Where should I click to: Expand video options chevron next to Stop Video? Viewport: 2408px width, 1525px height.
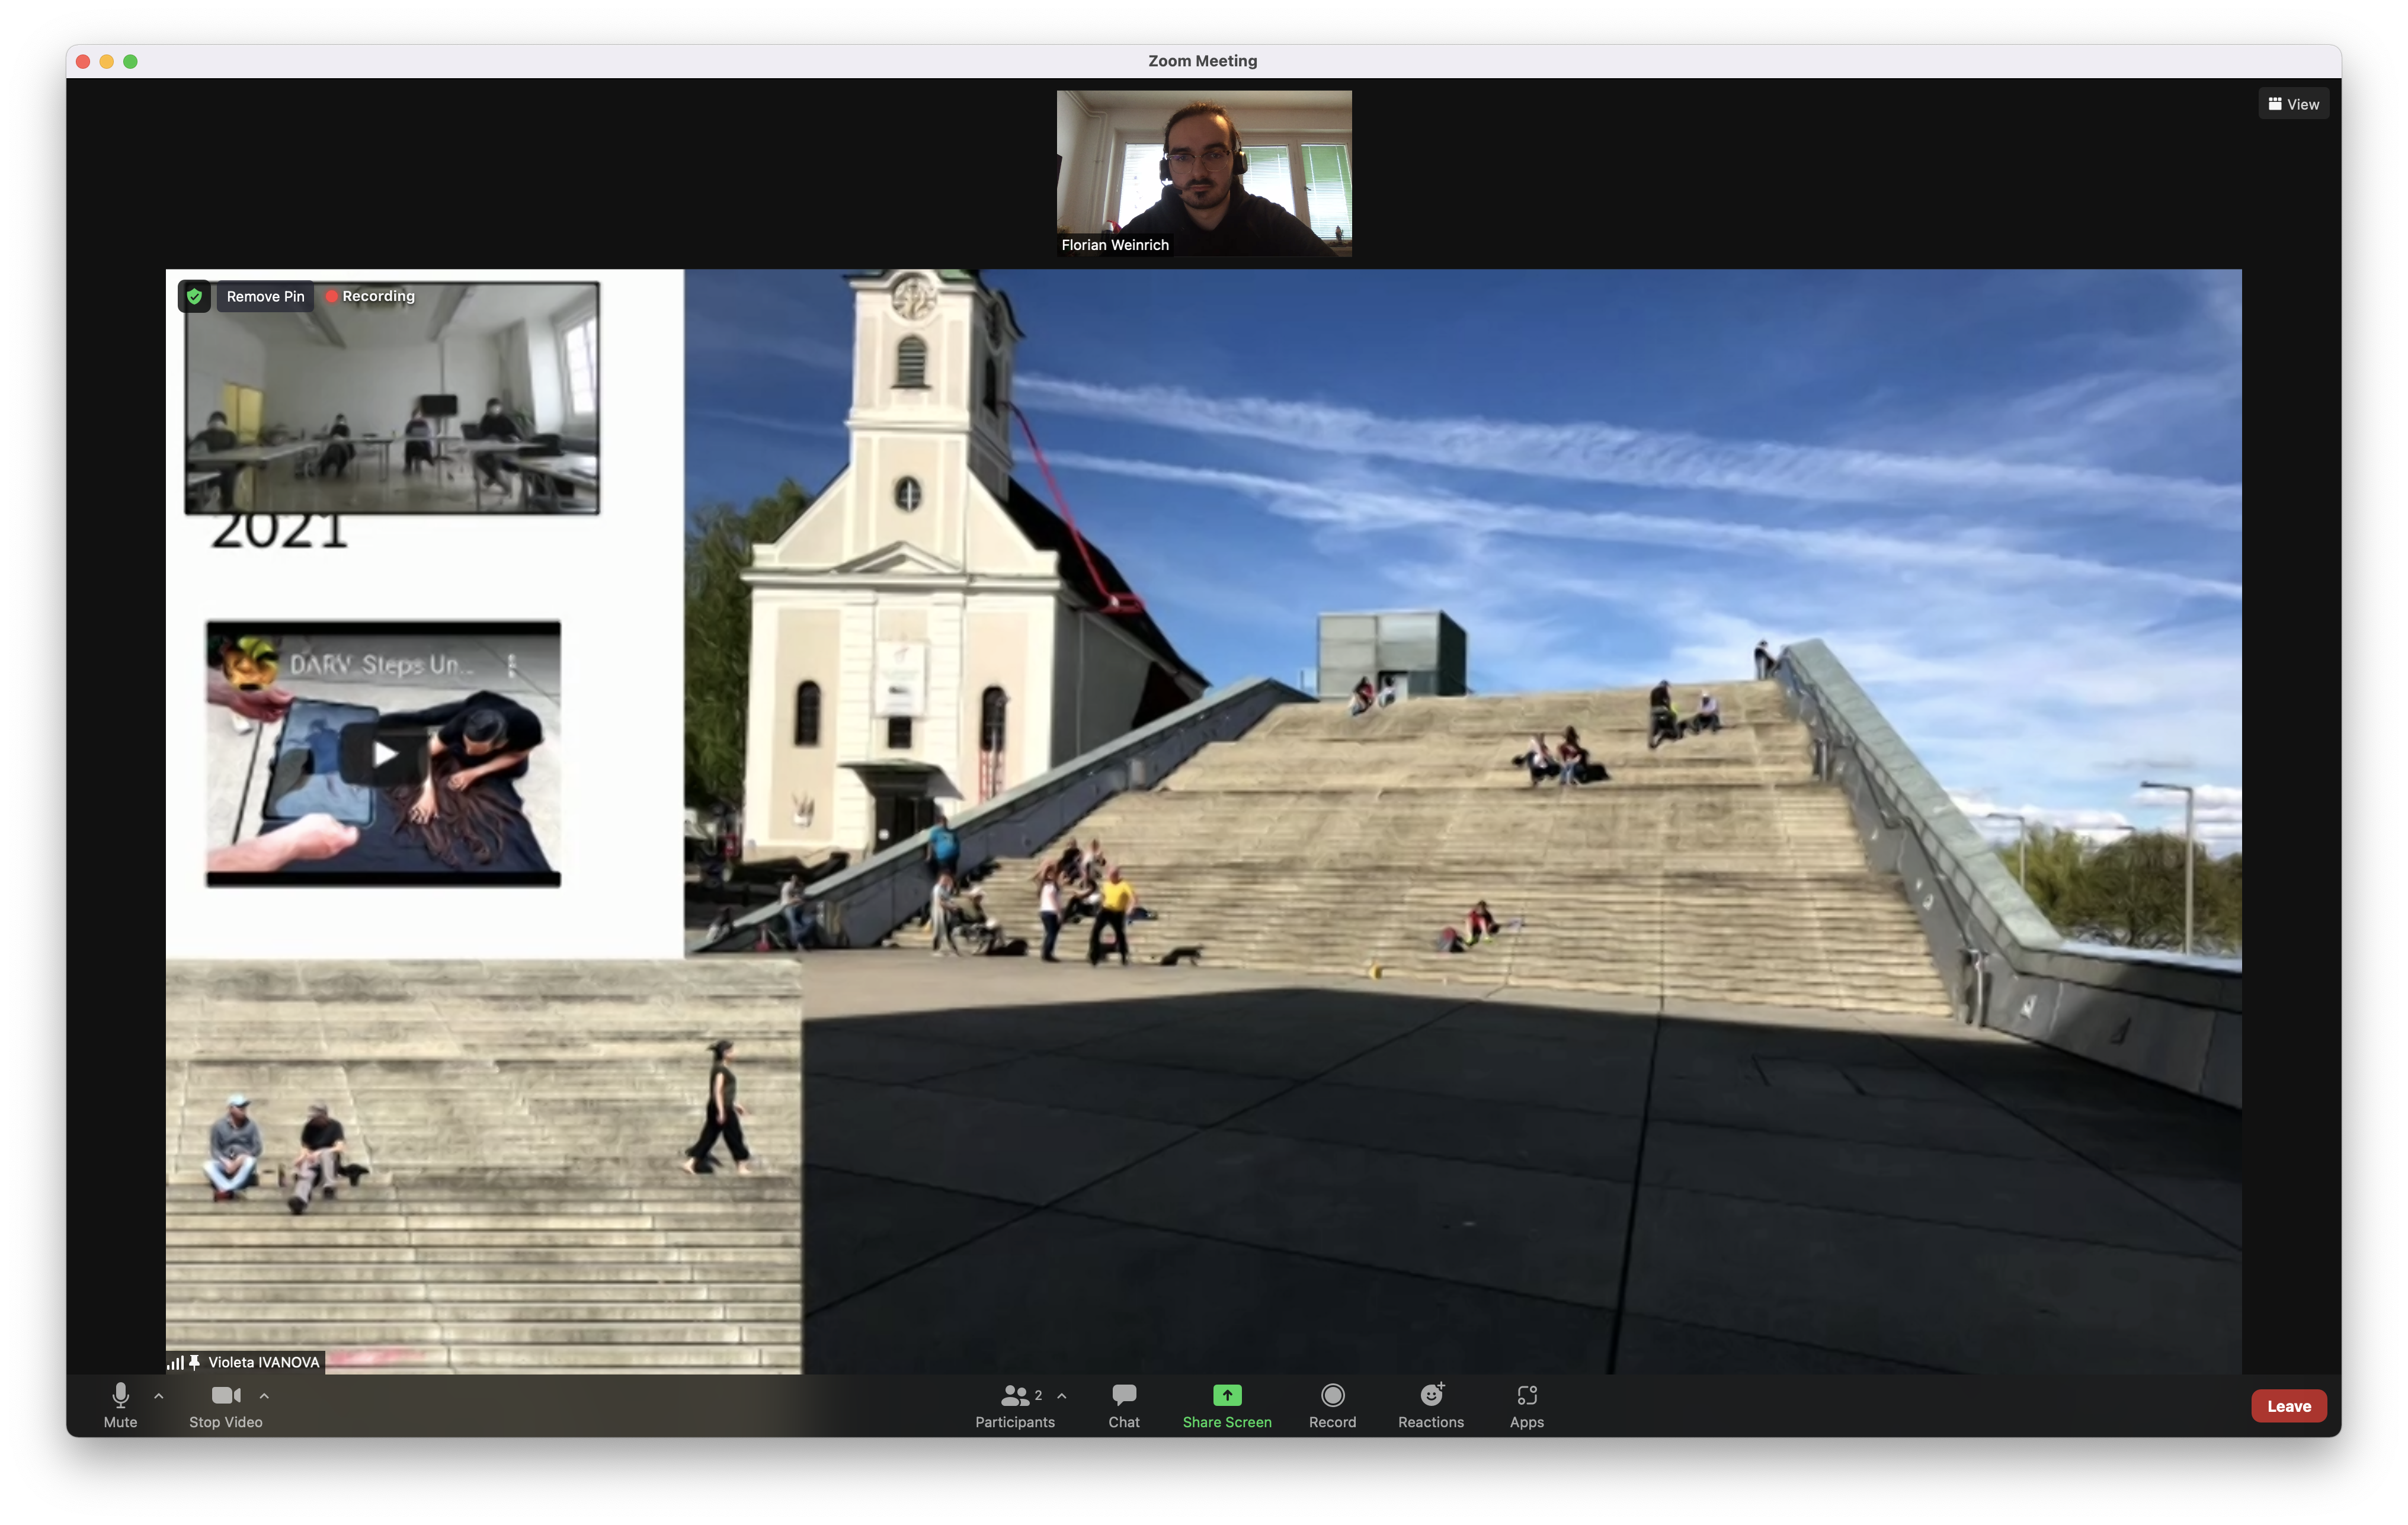point(264,1395)
